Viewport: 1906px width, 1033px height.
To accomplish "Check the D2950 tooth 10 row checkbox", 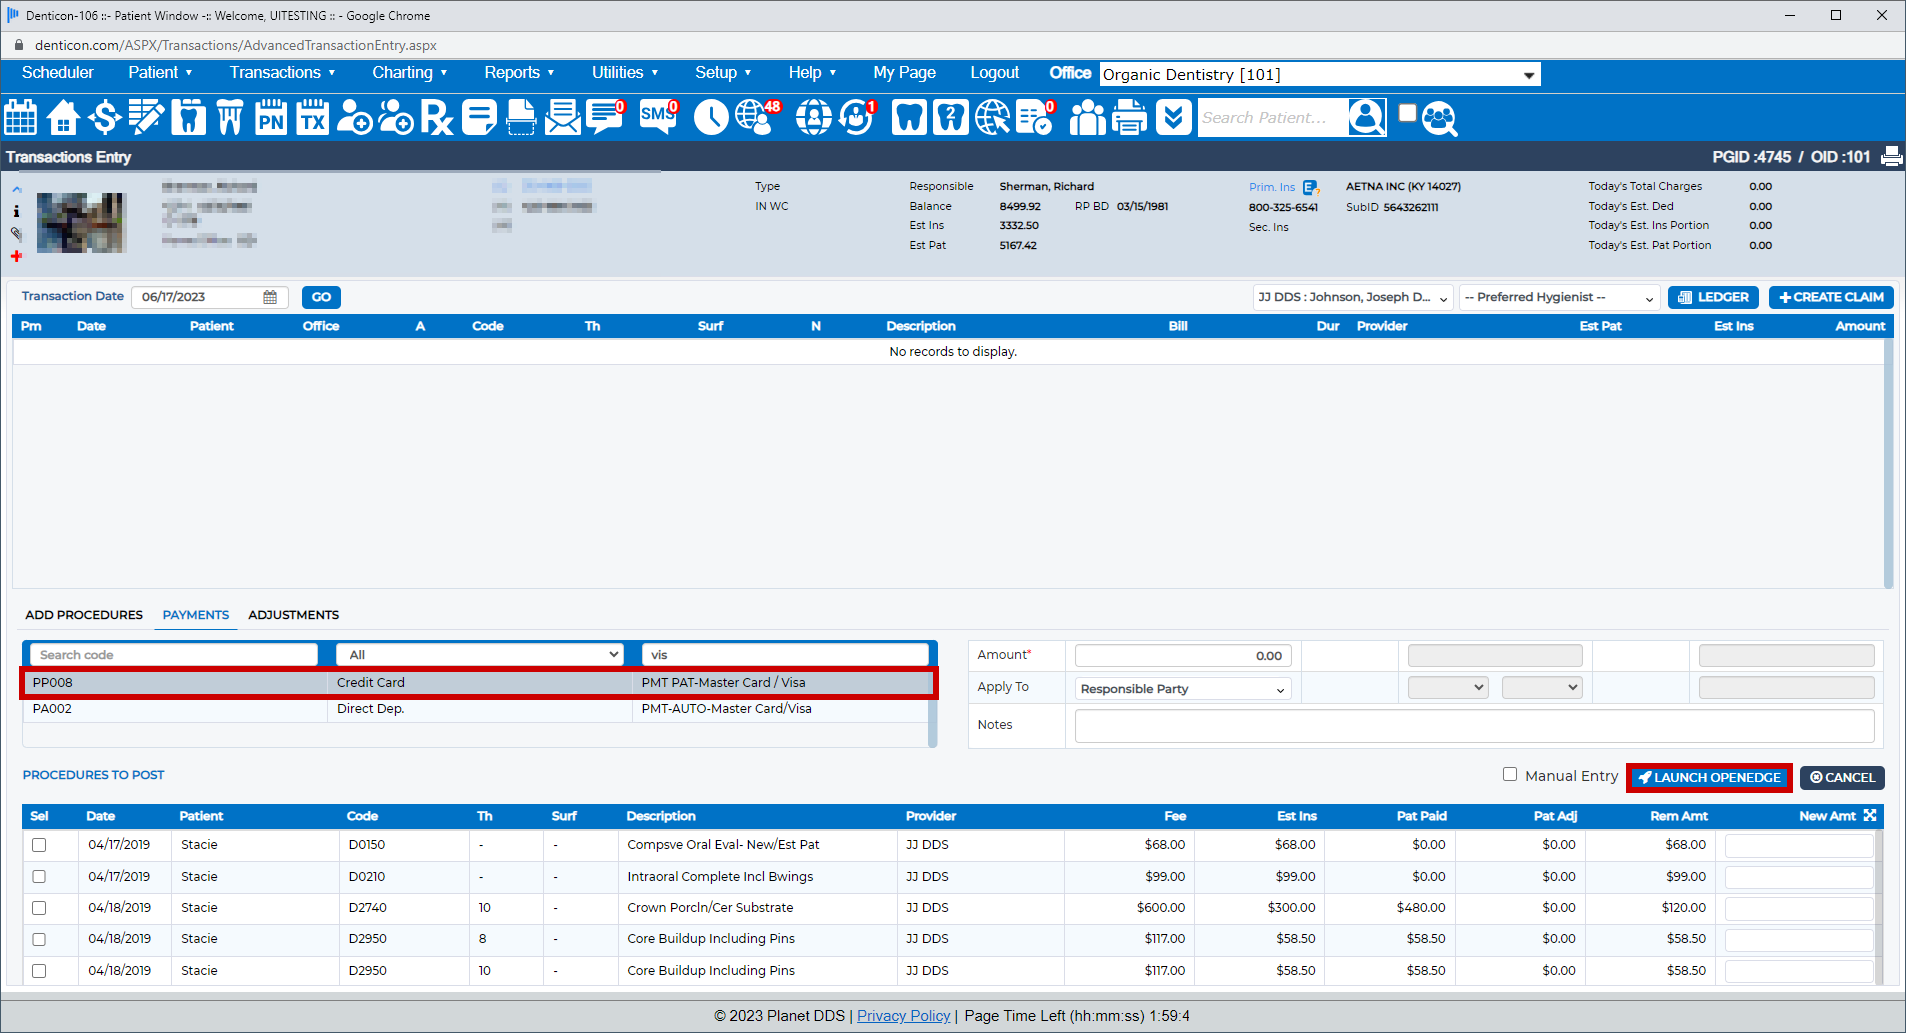I will [39, 971].
